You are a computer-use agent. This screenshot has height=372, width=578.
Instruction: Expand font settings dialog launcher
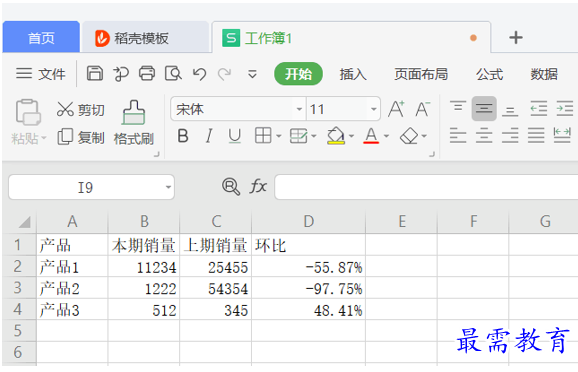tap(432, 154)
